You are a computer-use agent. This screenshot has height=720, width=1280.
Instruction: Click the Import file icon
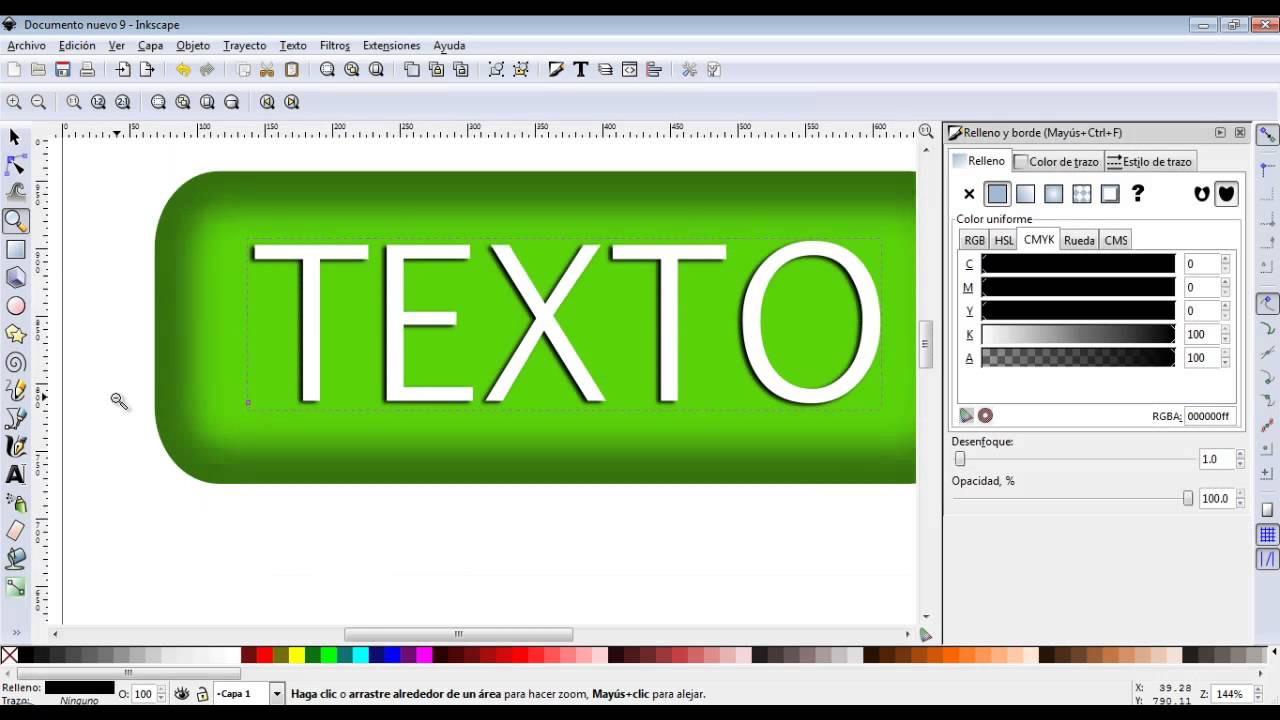point(123,69)
